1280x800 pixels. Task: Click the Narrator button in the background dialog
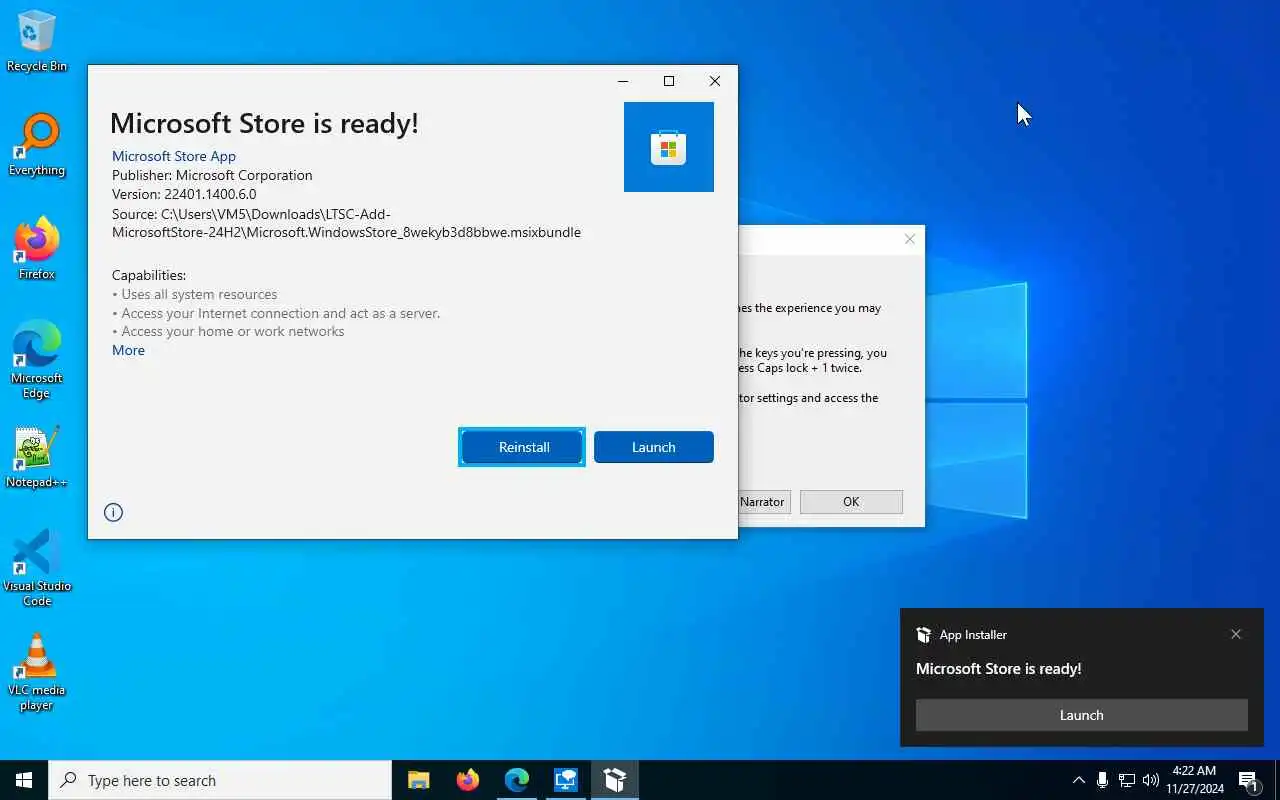tap(764, 502)
